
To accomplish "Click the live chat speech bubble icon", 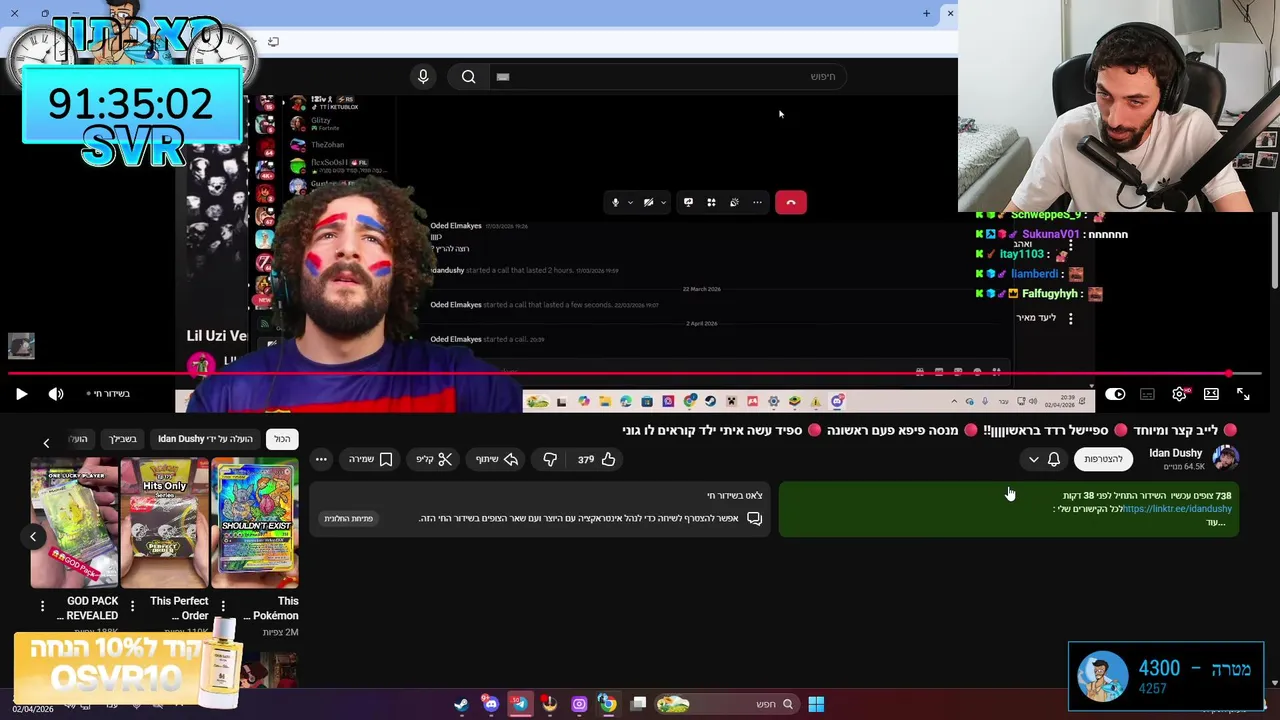I will coord(754,518).
